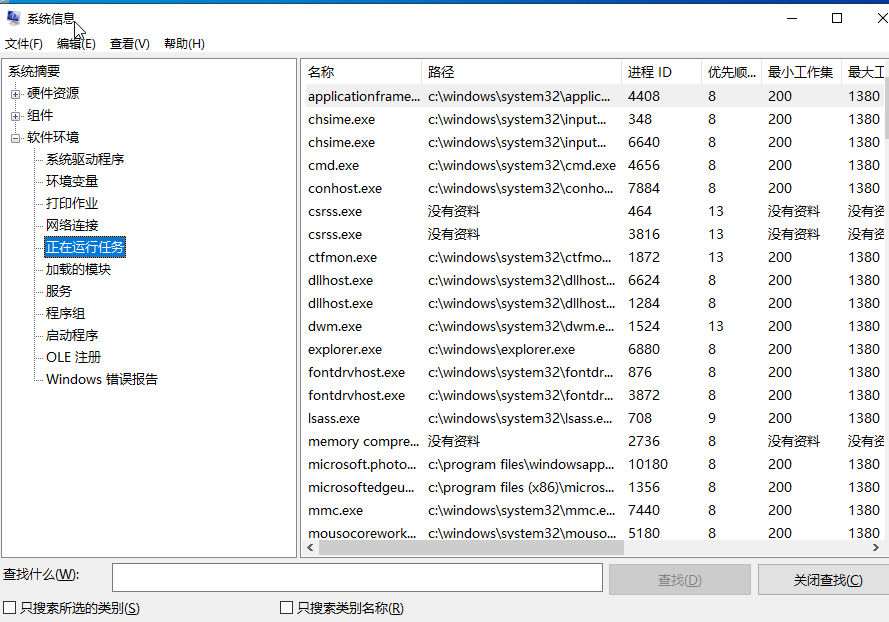This screenshot has height=622, width=889.
Task: Click process ID cell 7440
Action: pyautogui.click(x=644, y=510)
